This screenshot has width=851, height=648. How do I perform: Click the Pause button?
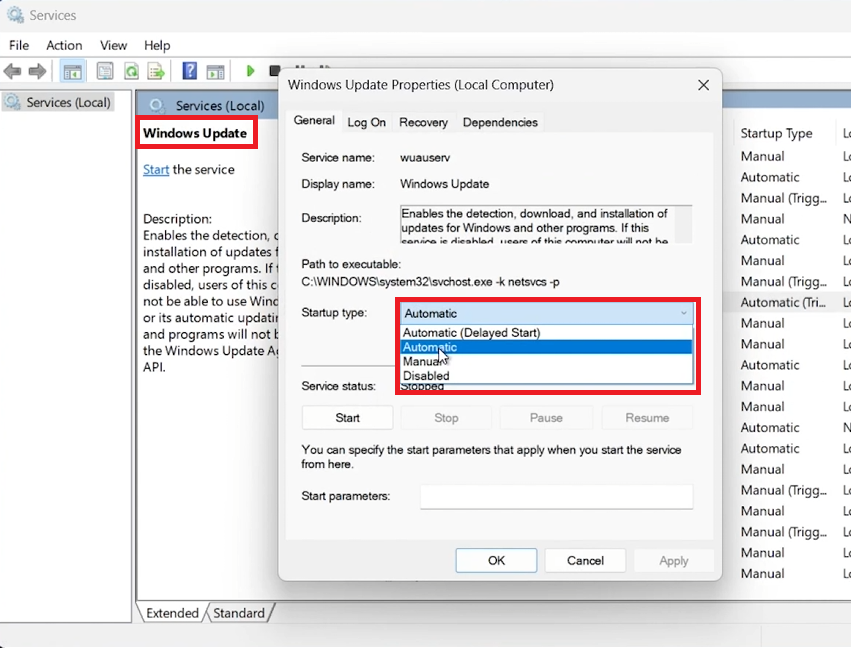tap(546, 418)
